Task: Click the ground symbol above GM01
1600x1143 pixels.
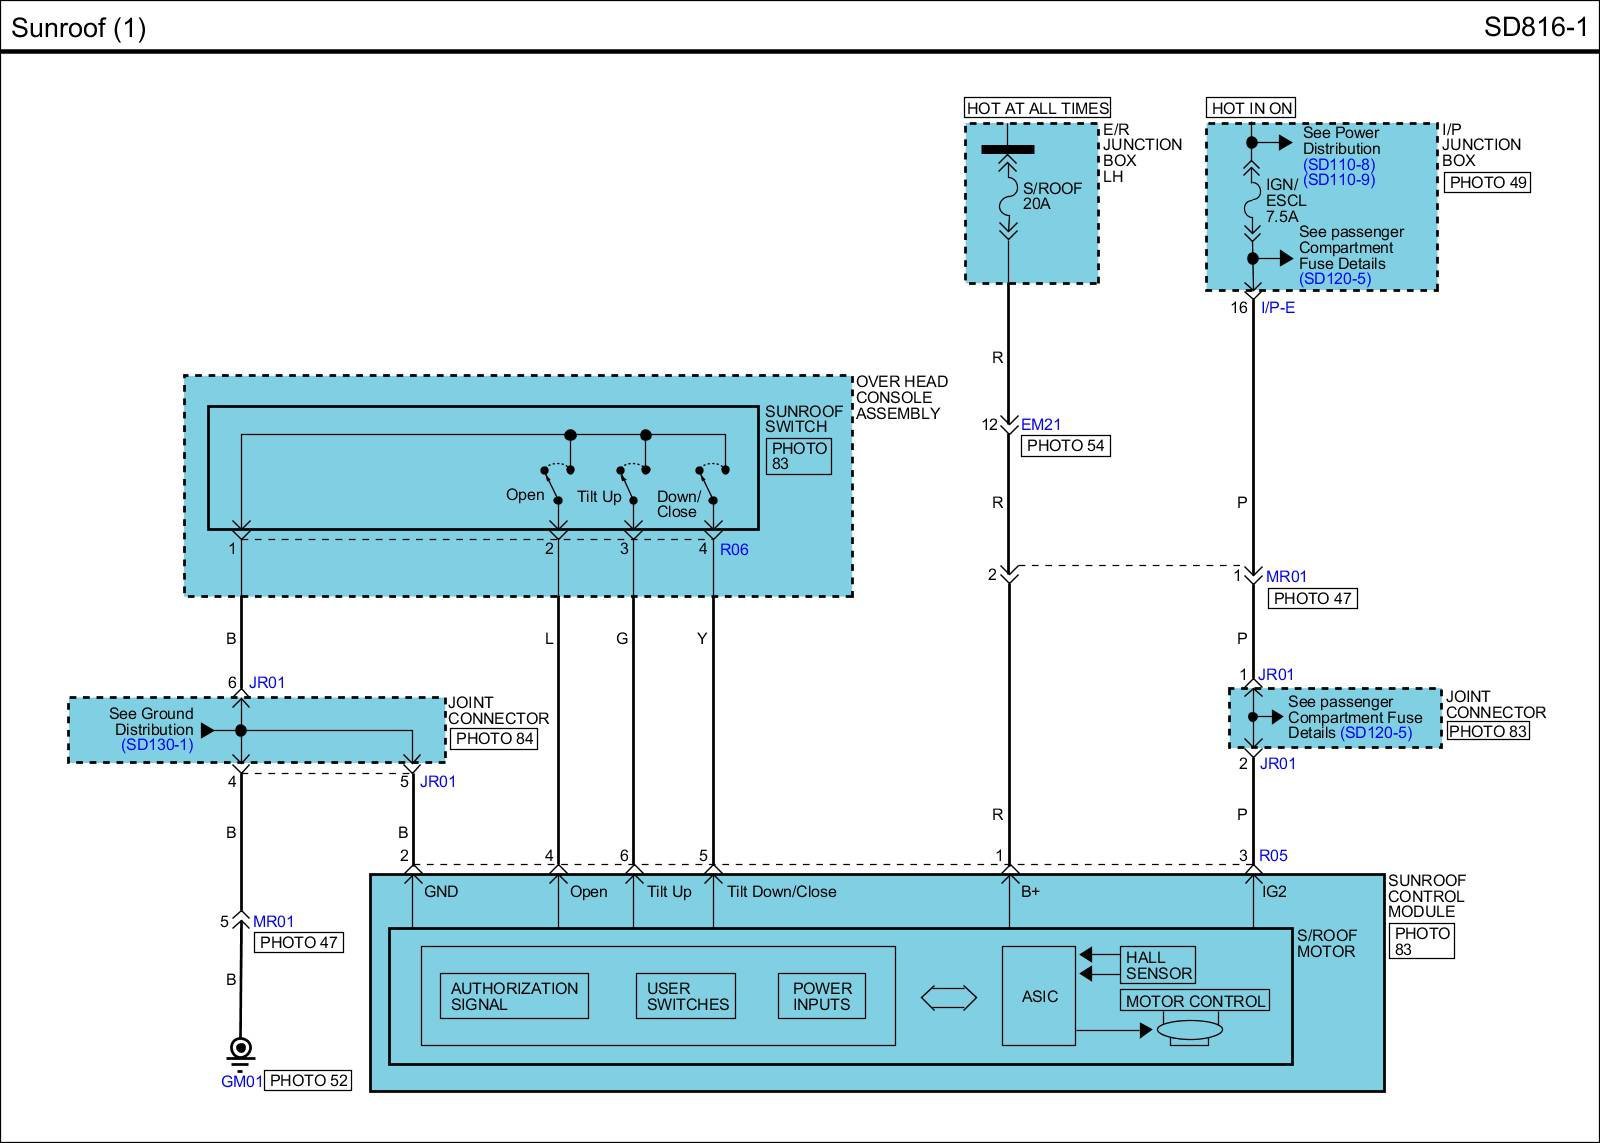Action: coord(240,1049)
